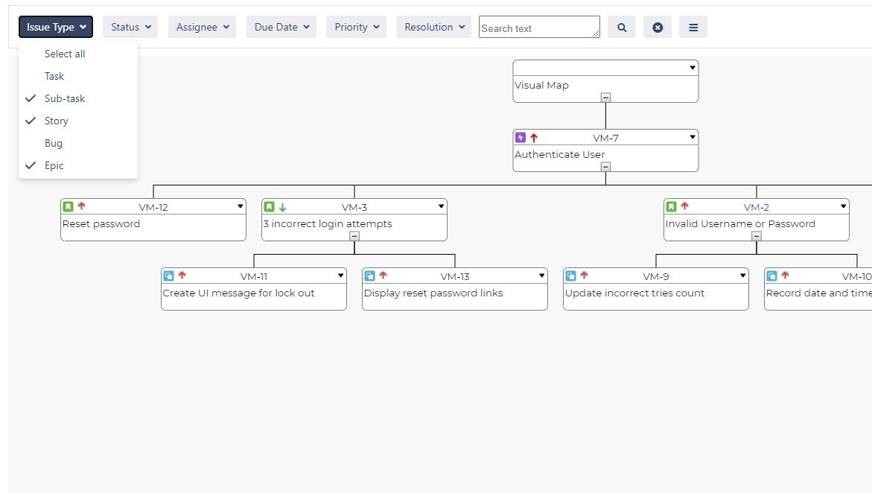Open the Status filter dropdown
This screenshot has height=496, width=872.
[130, 27]
